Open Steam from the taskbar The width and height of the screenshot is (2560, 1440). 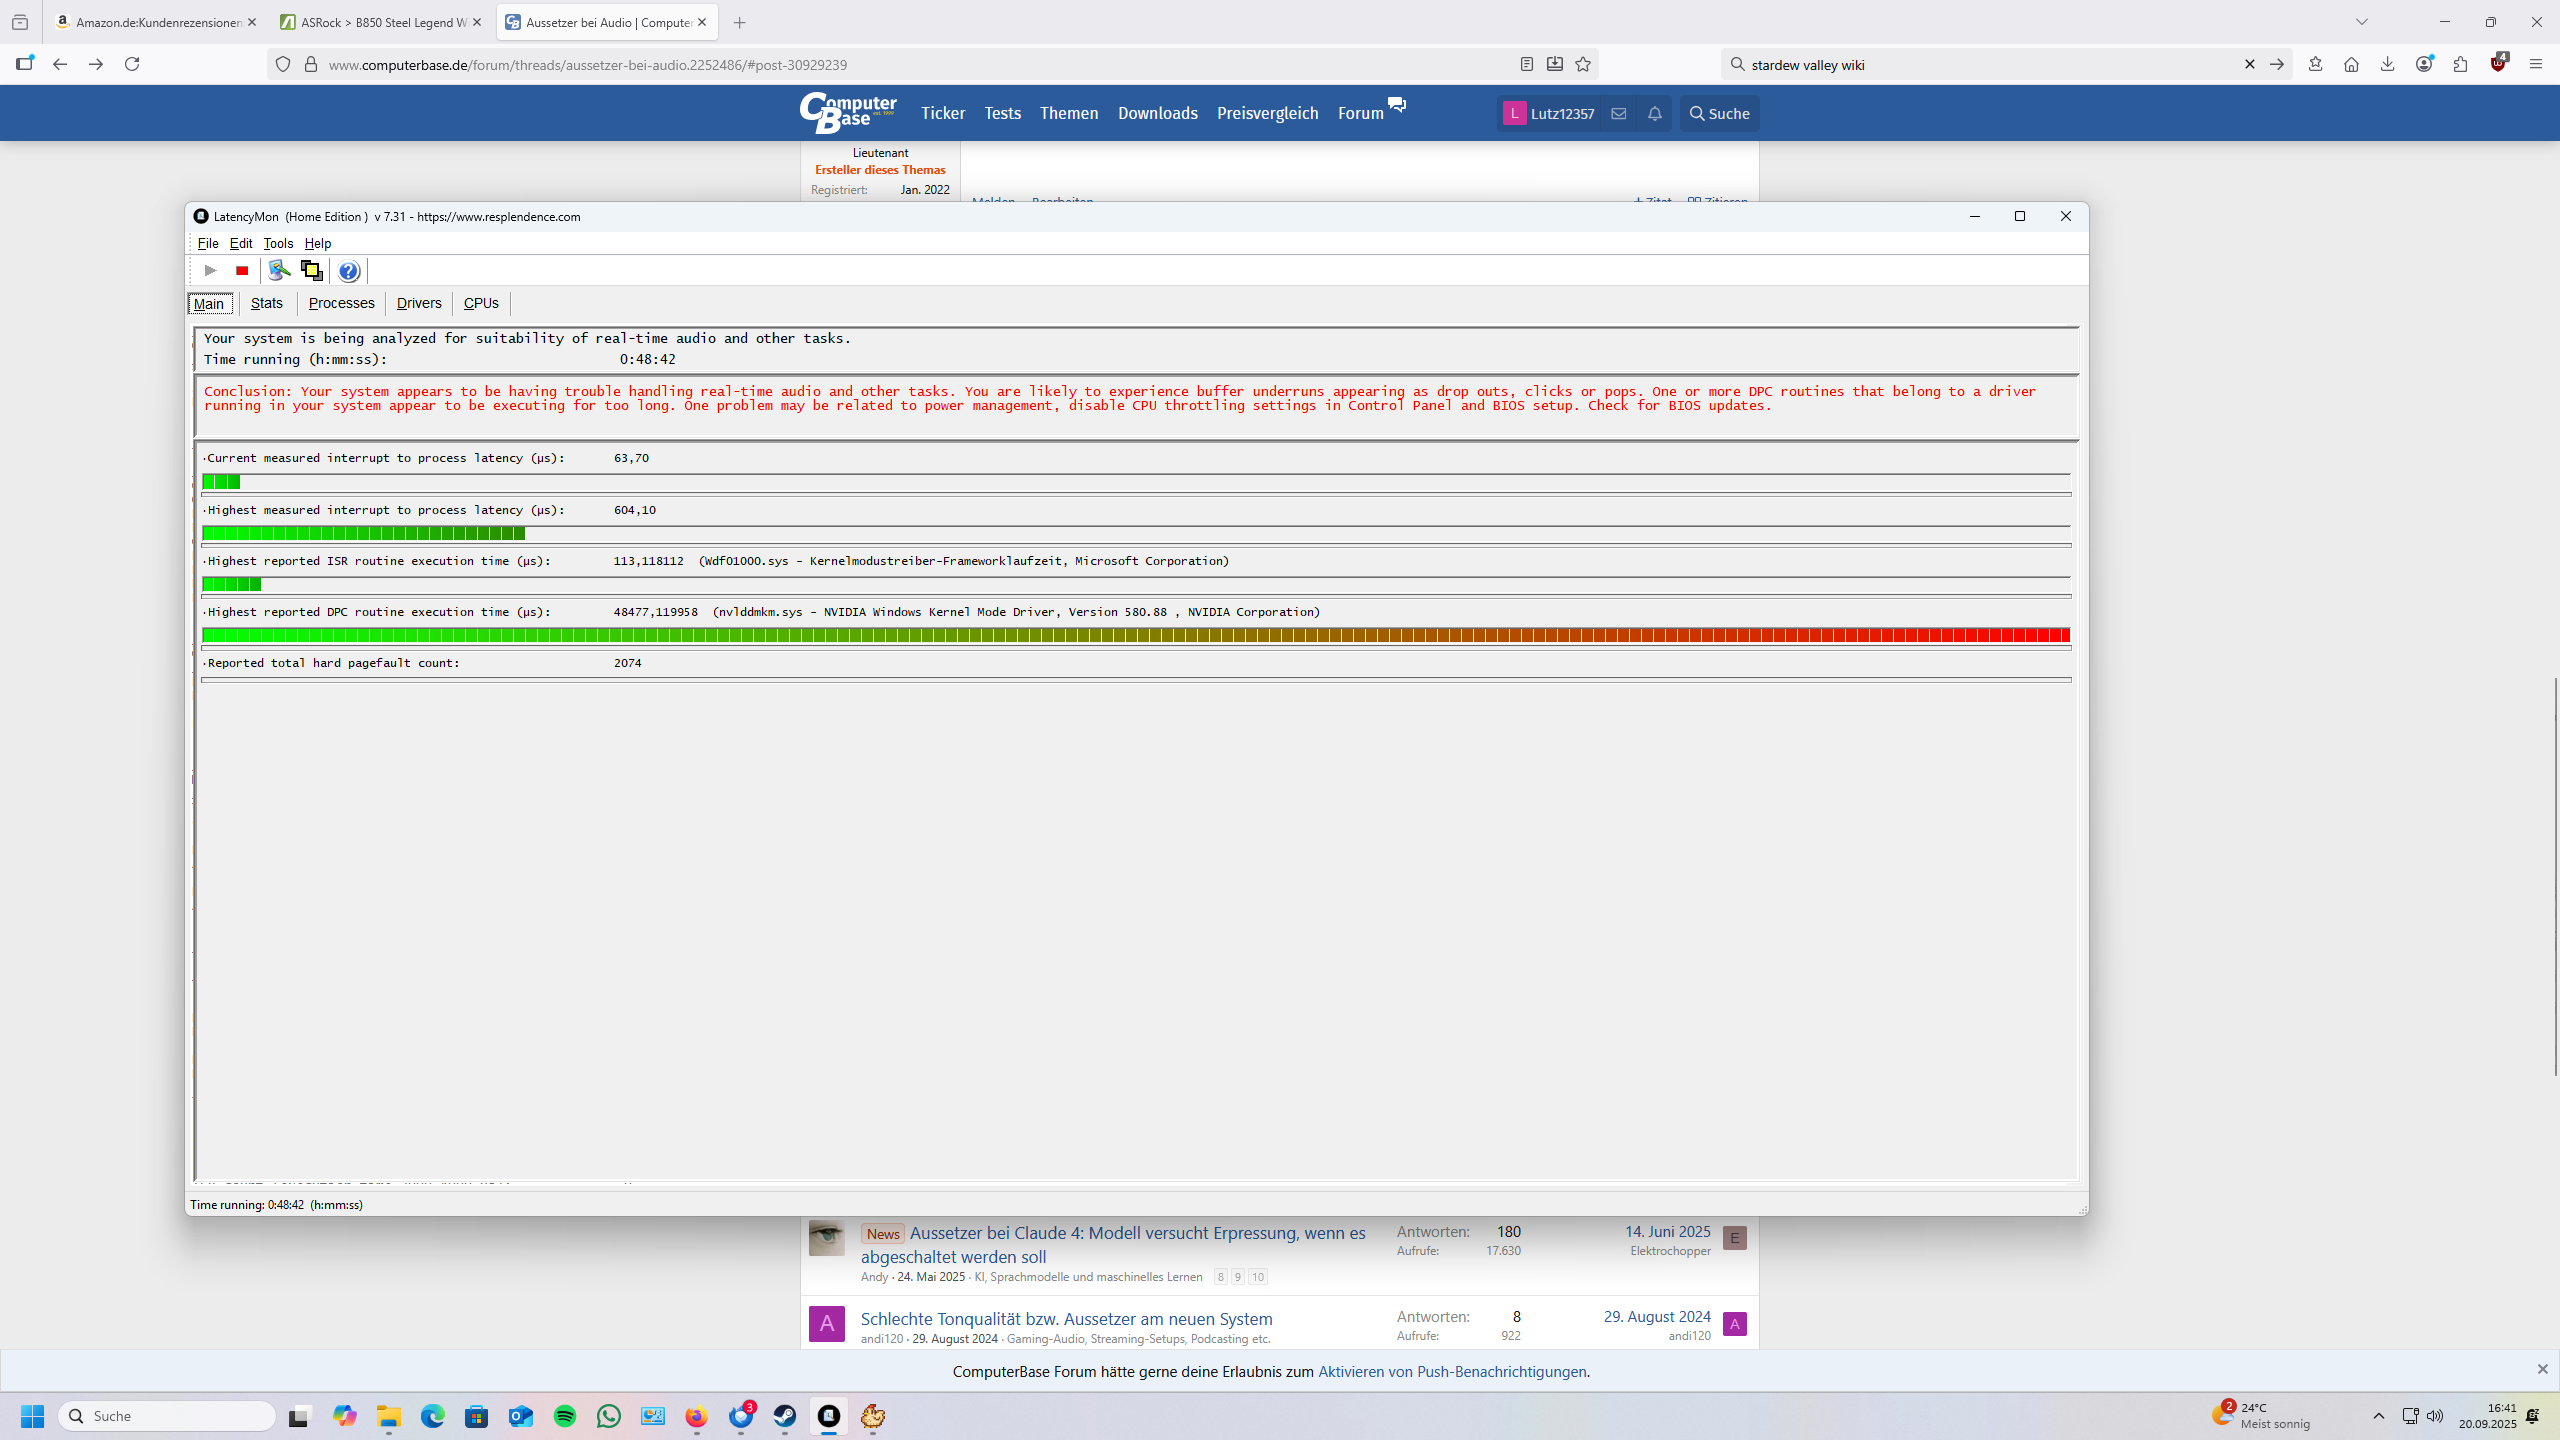tap(785, 1416)
